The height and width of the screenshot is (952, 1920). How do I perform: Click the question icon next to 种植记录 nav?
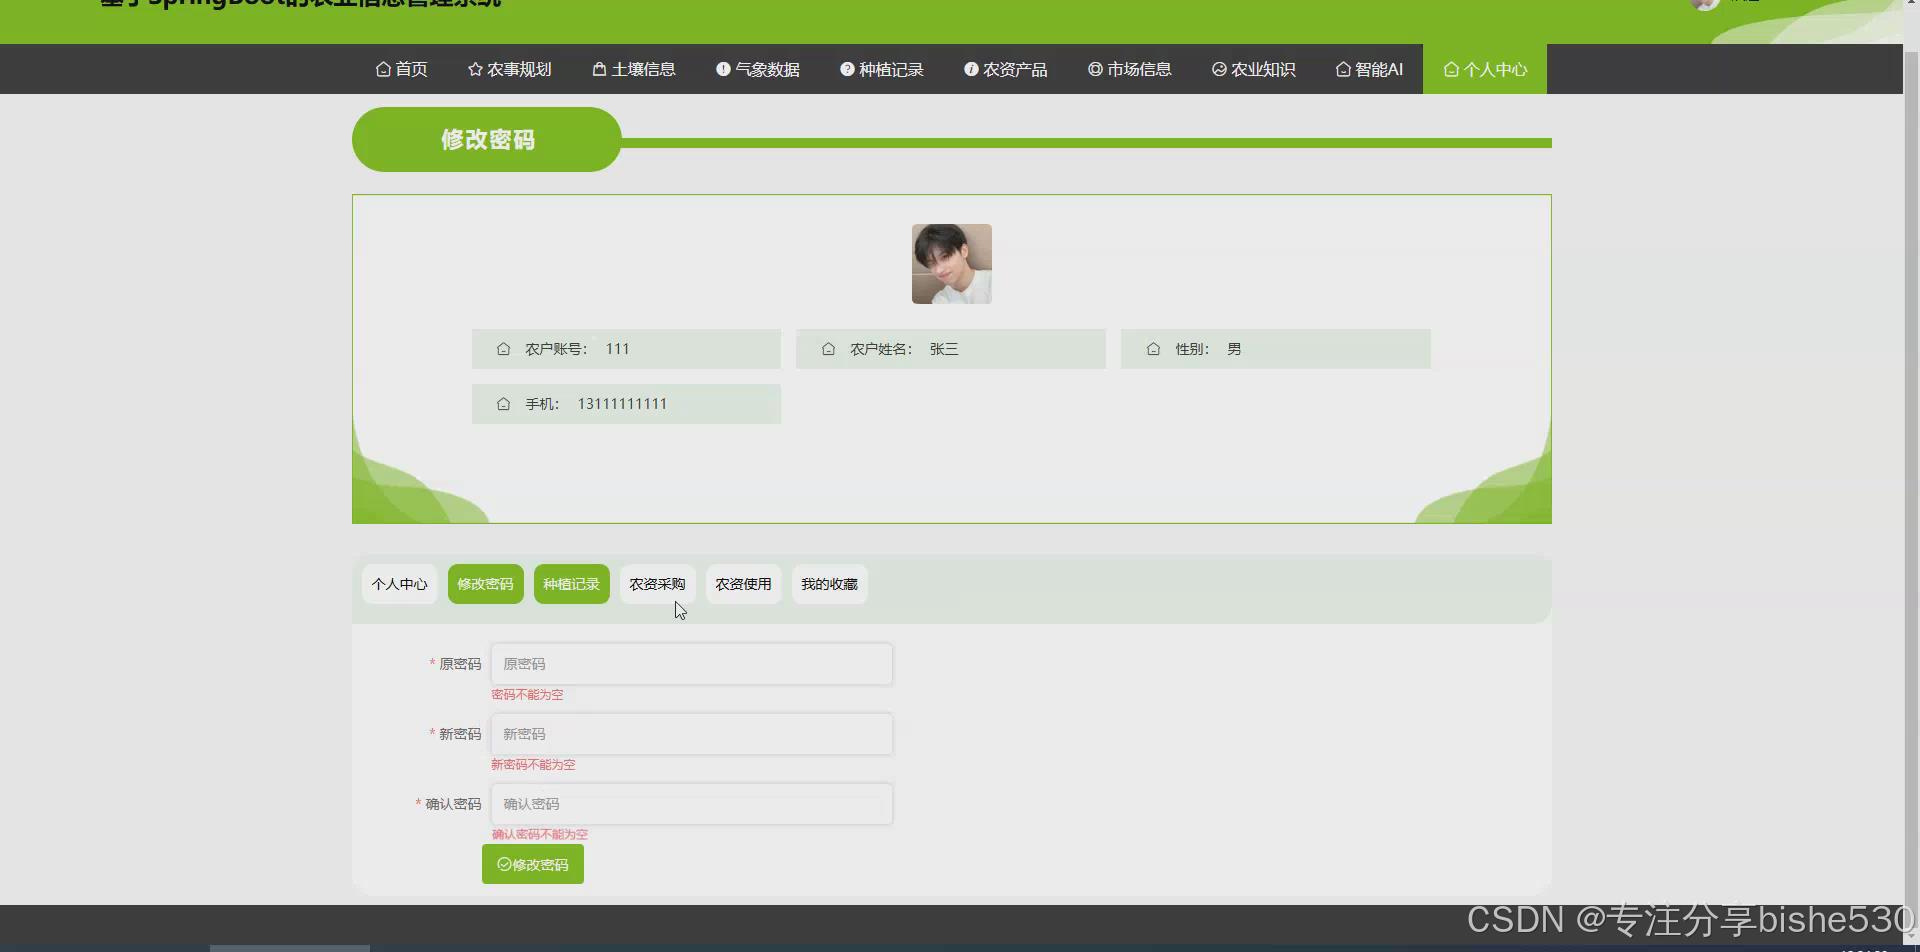847,69
